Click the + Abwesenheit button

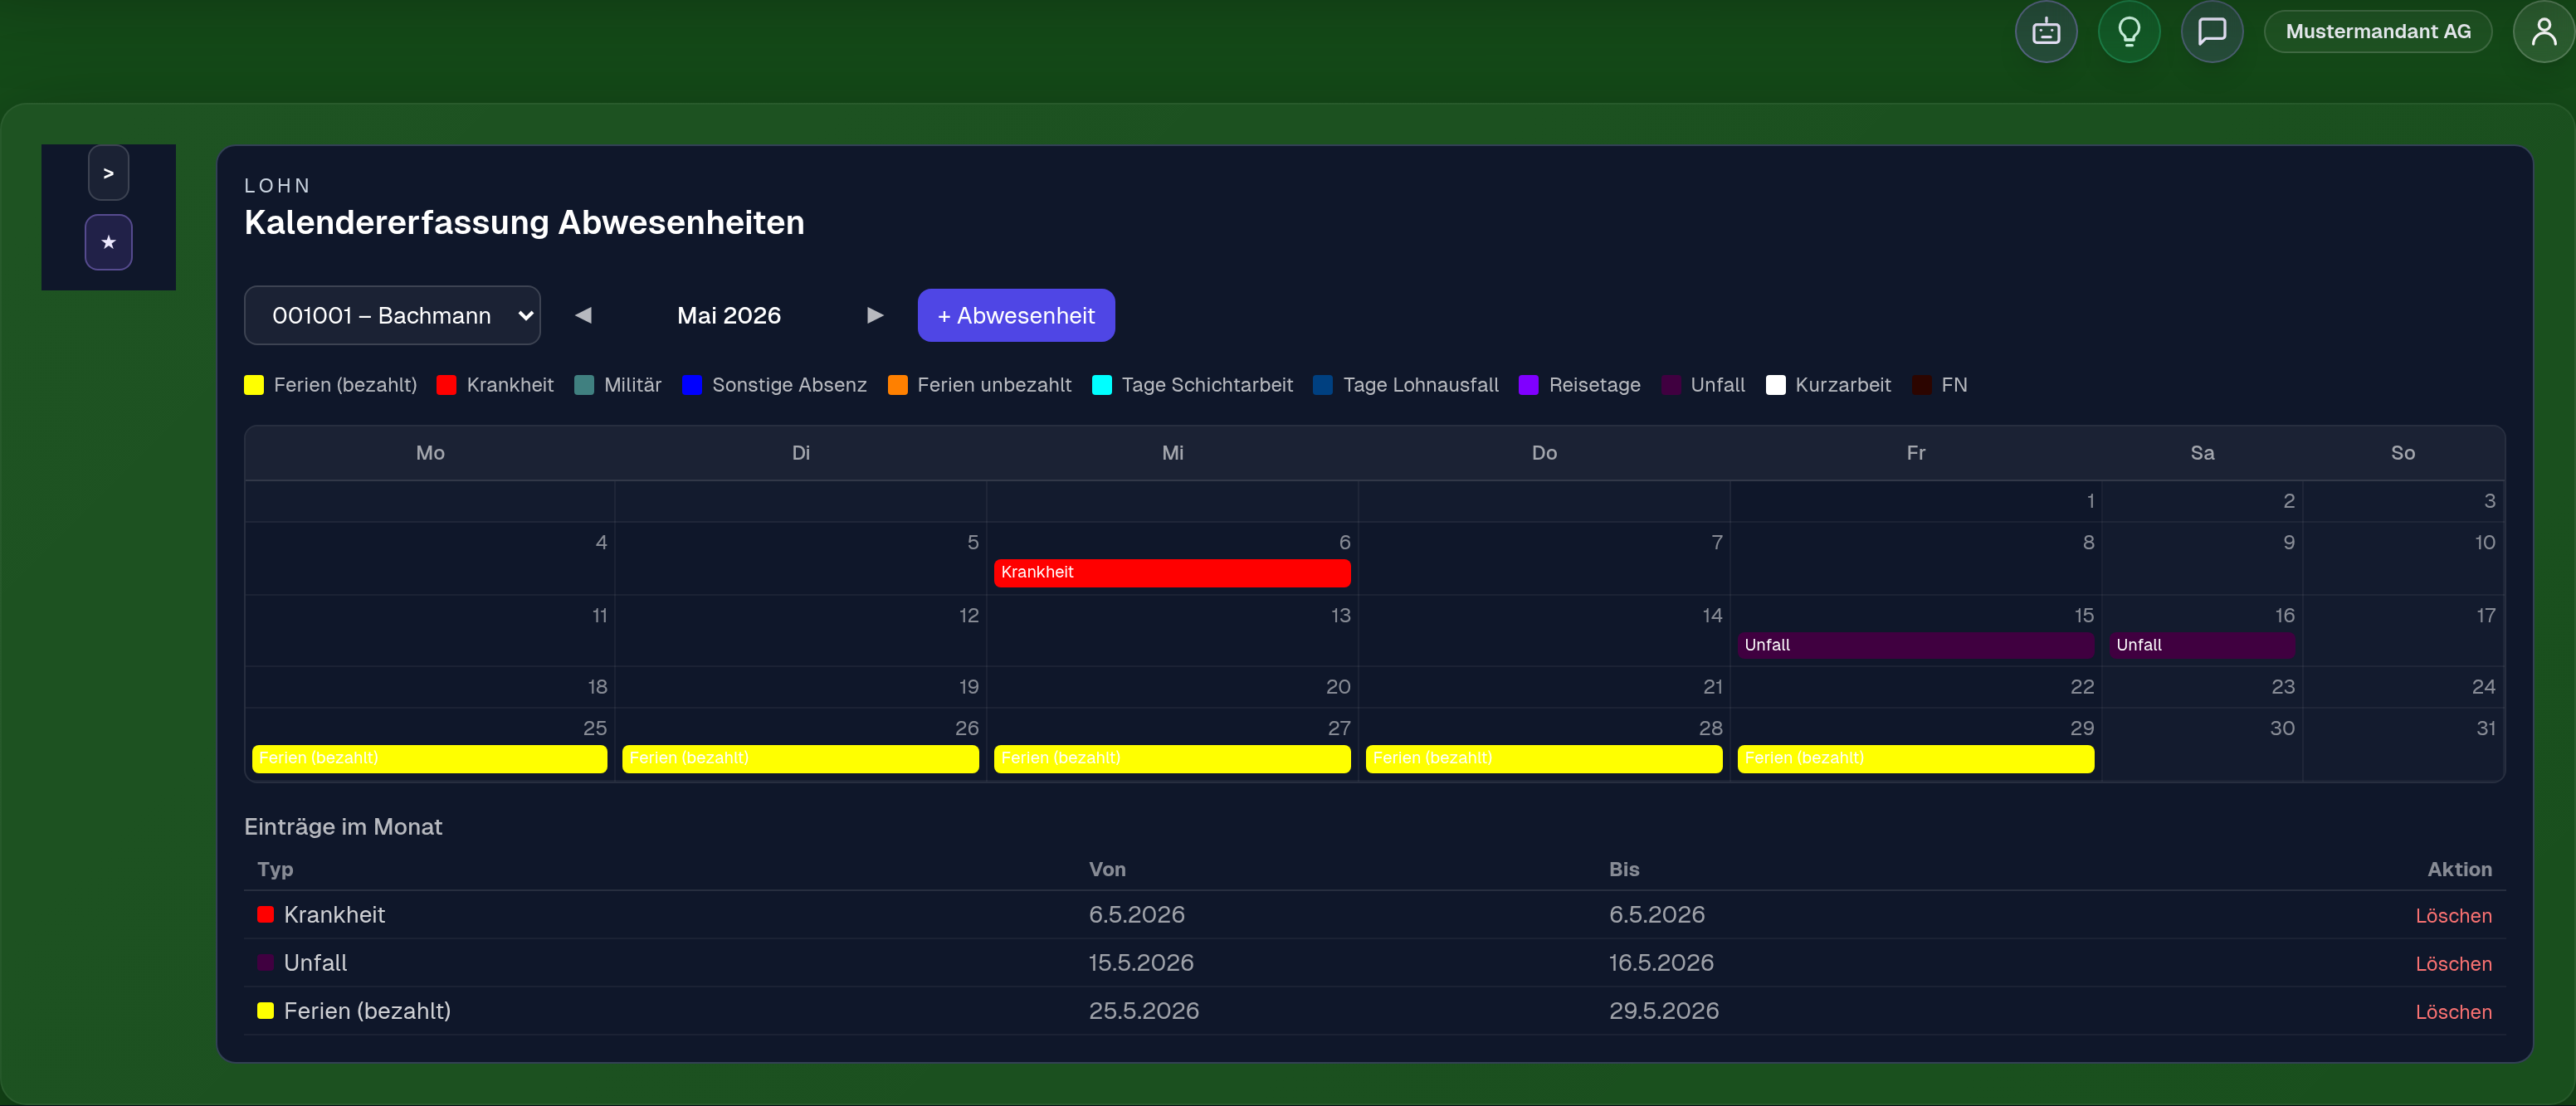(1016, 315)
